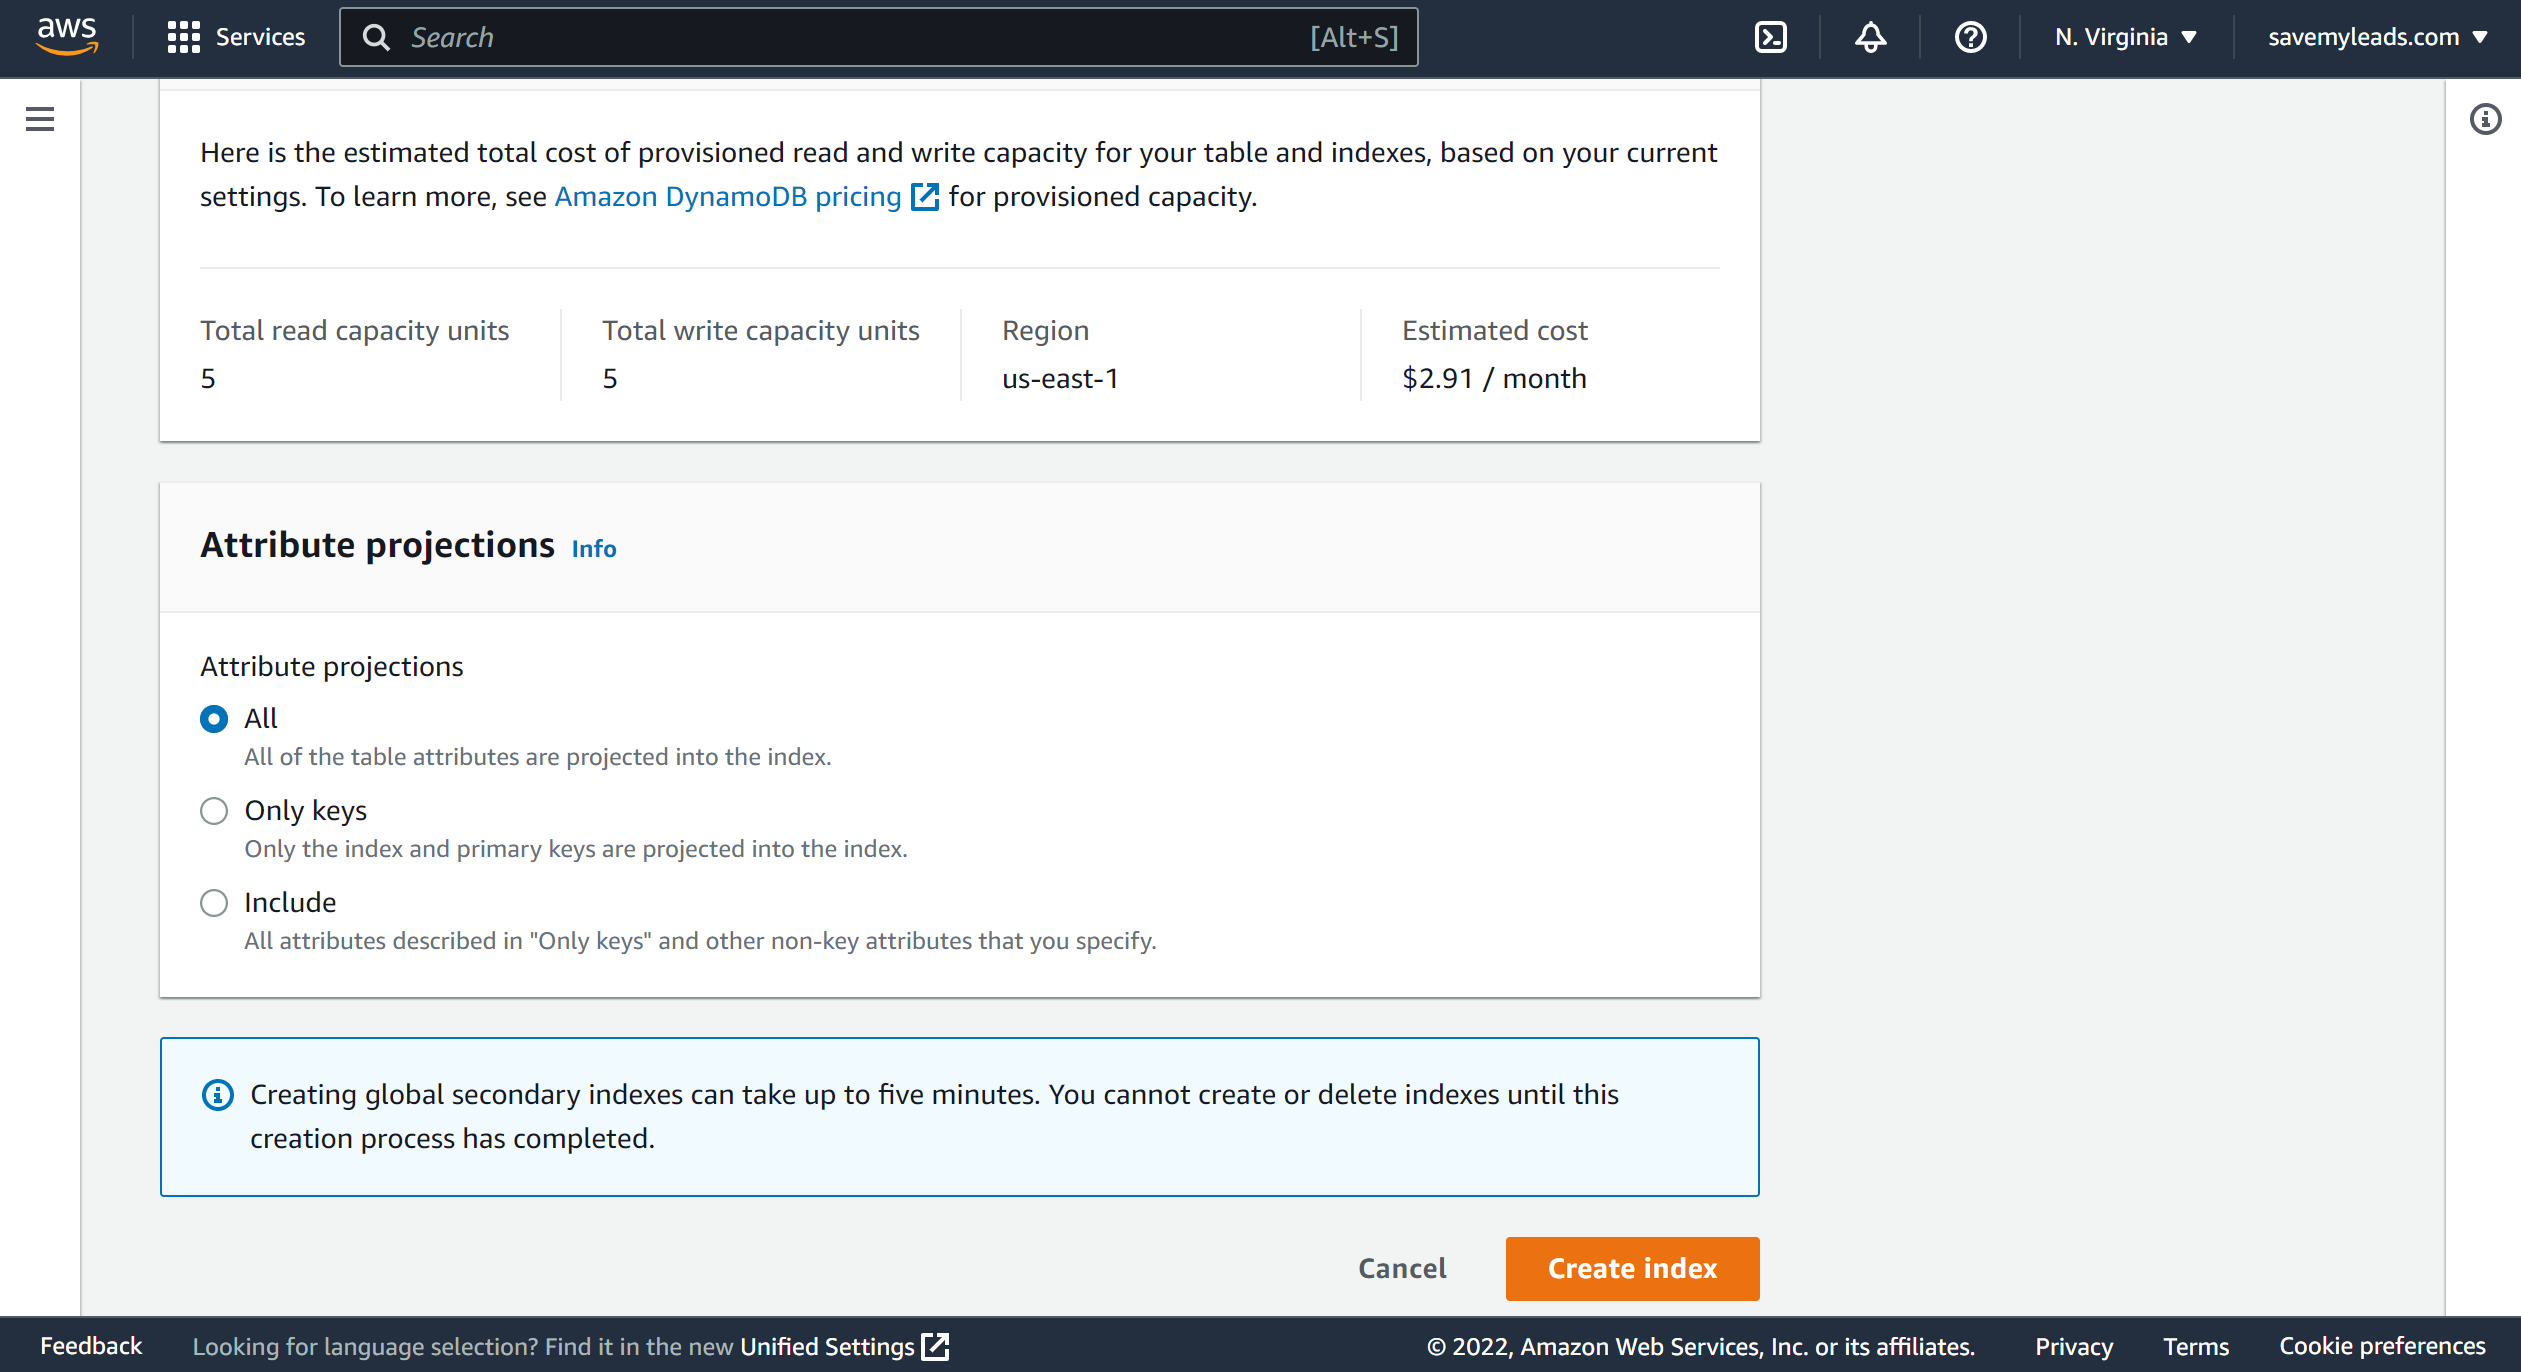Select the Only keys radio button
The width and height of the screenshot is (2521, 1372).
213,809
